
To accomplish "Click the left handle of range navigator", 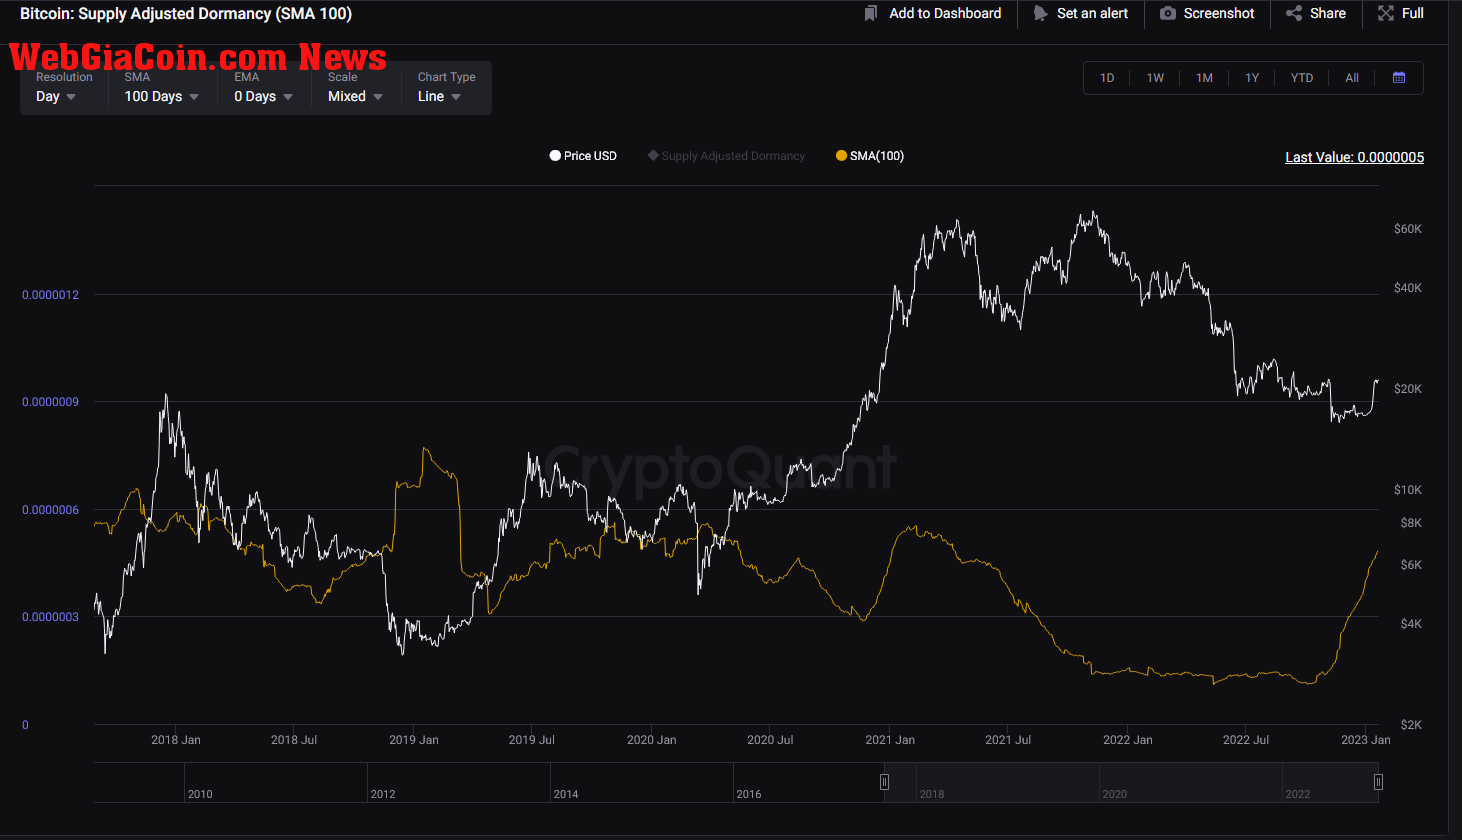I will 884,782.
